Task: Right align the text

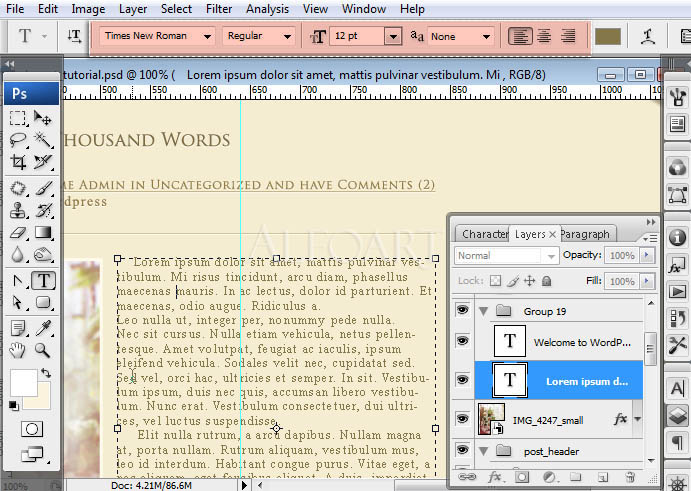Action: (568, 36)
